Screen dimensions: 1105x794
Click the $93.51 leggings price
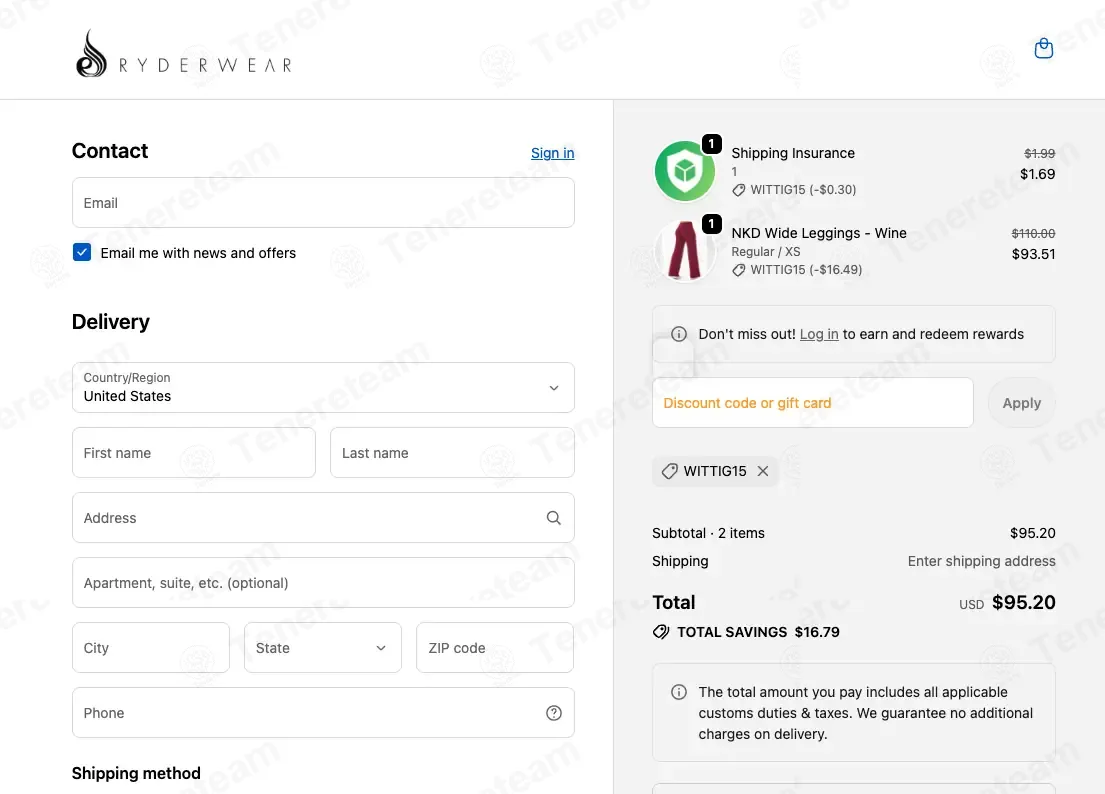[1033, 254]
